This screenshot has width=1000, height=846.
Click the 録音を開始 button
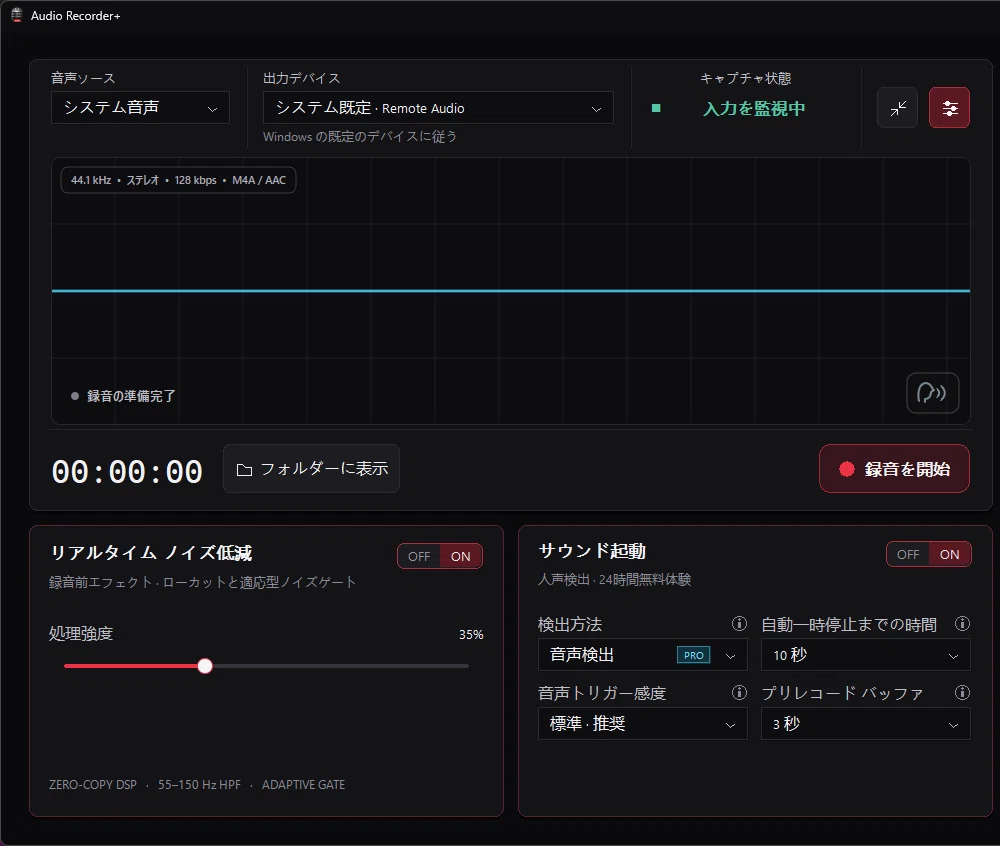pos(894,469)
